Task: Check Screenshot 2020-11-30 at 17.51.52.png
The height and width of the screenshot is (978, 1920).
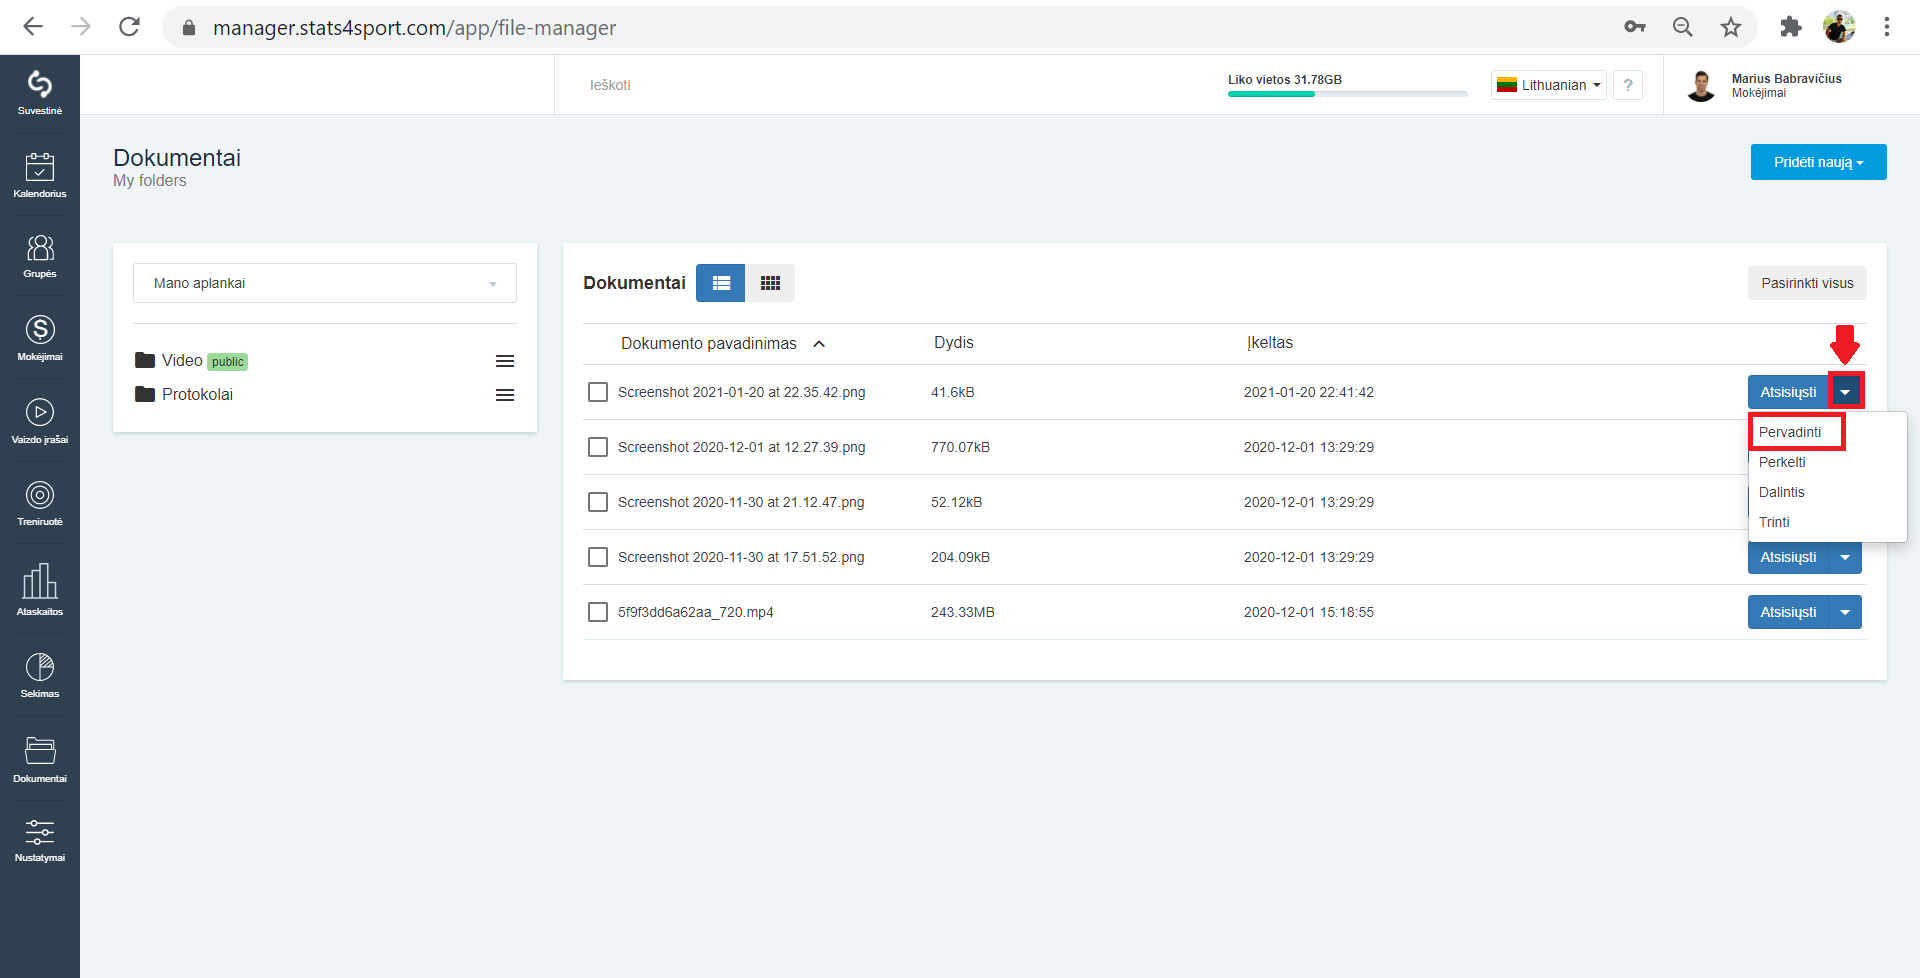Action: (598, 557)
